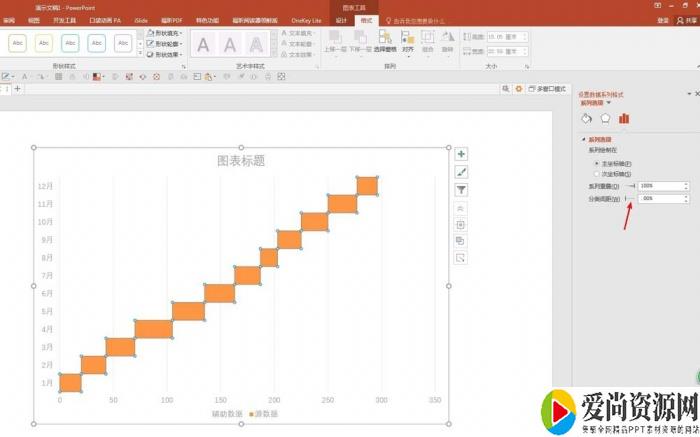Select the Fill & Line paint bucket icon
The height and width of the screenshot is (437, 700).
(587, 119)
